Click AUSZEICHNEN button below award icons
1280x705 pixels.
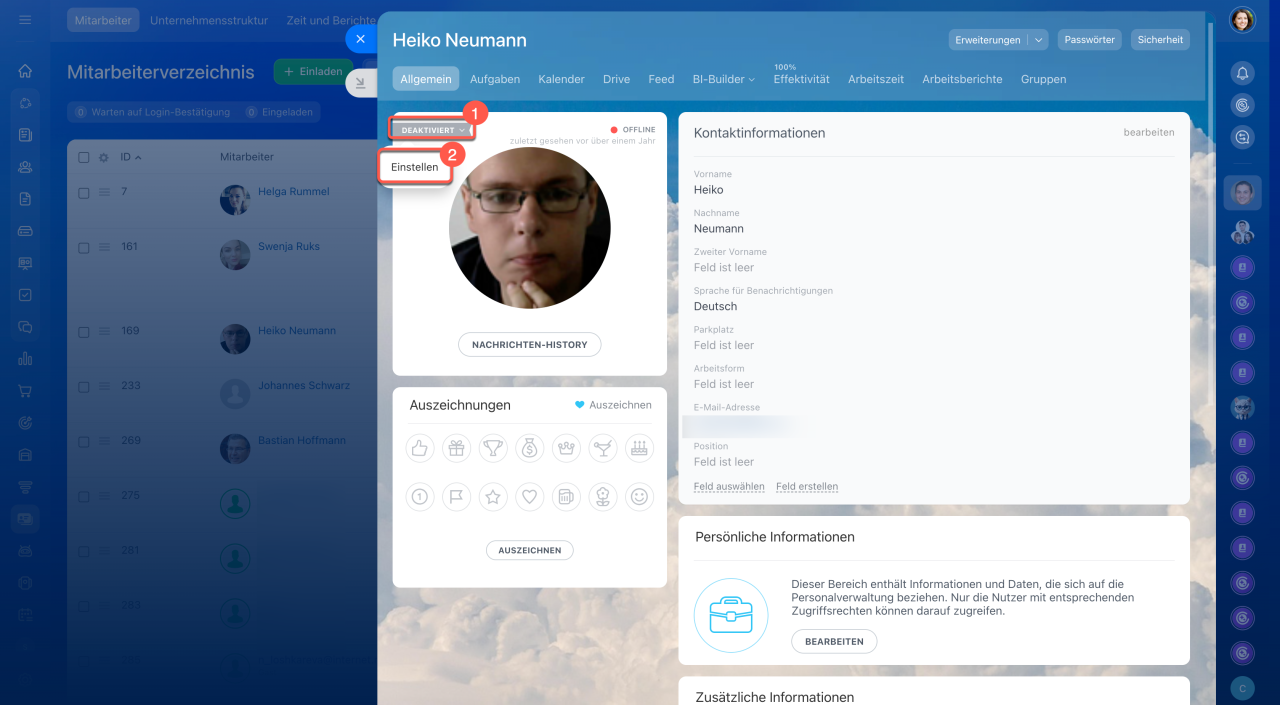tap(530, 550)
